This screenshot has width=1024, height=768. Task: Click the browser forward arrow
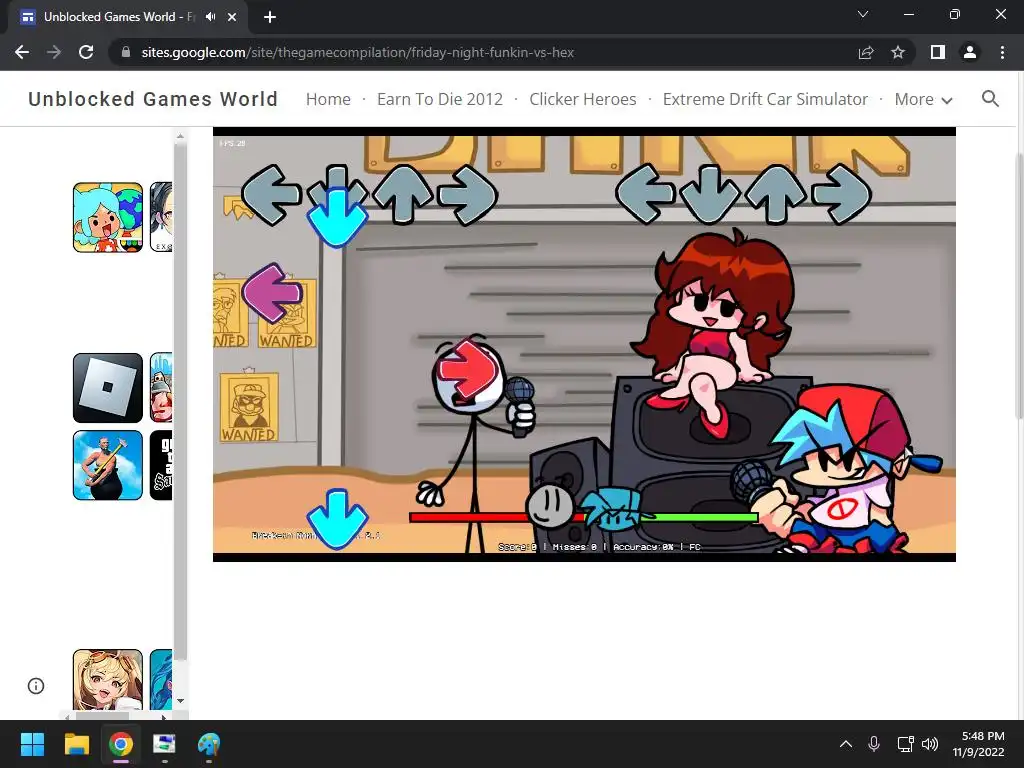(54, 52)
